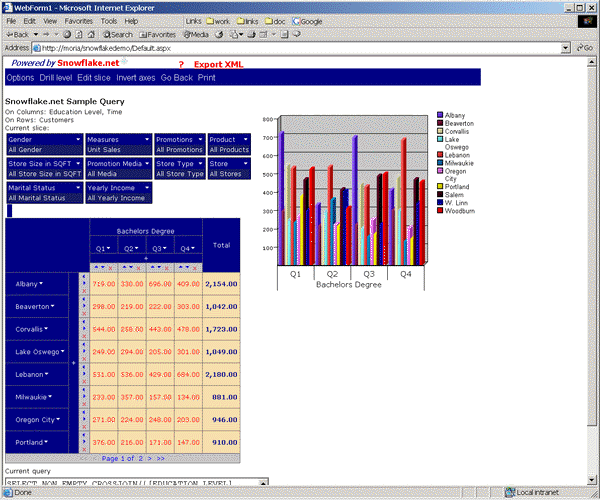Click the last page '>>' pager link

click(161, 458)
